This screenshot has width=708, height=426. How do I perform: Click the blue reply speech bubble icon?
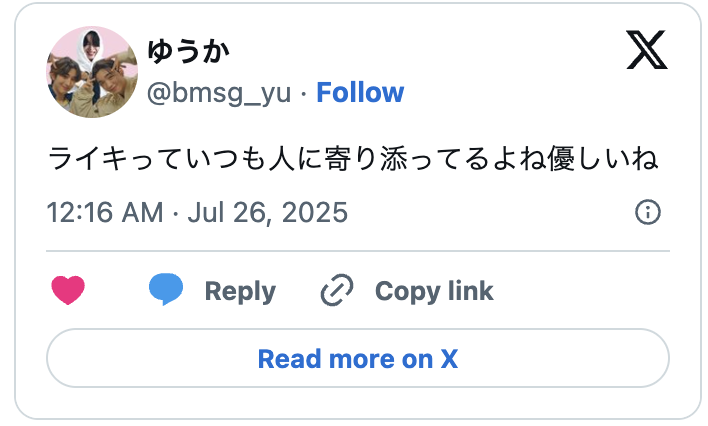pos(166,290)
